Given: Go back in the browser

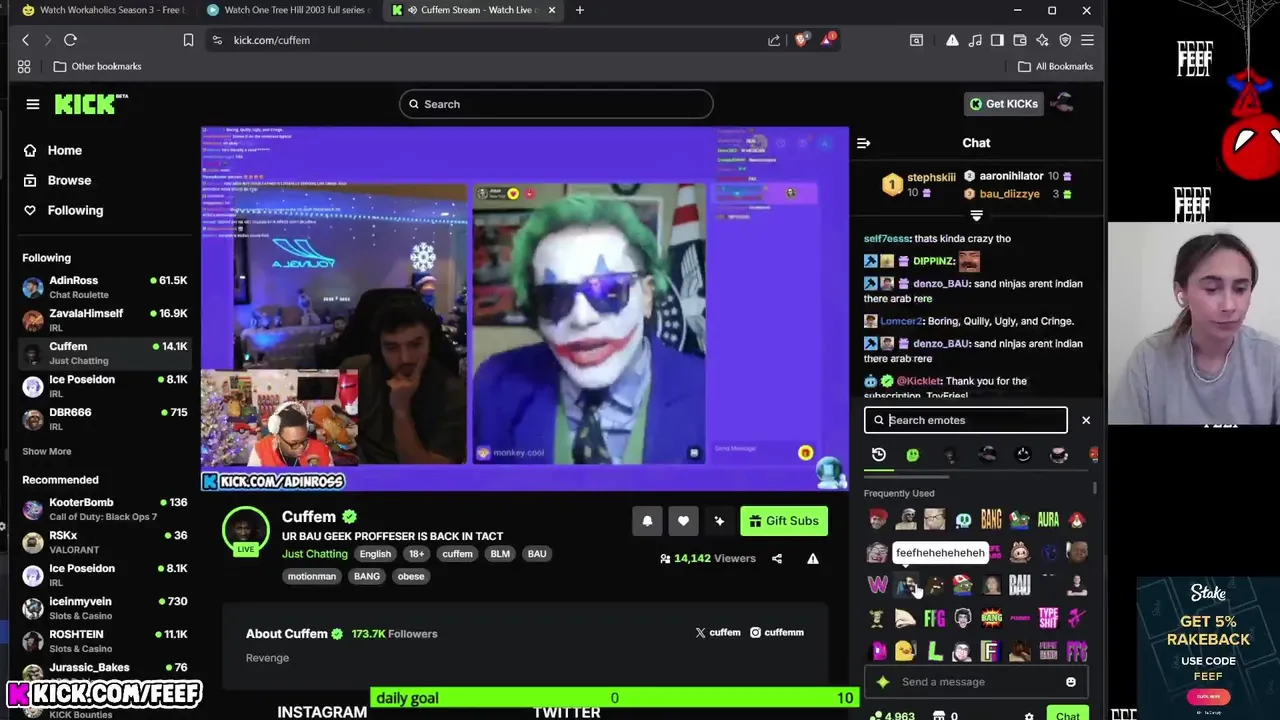Looking at the screenshot, I should pos(26,40).
